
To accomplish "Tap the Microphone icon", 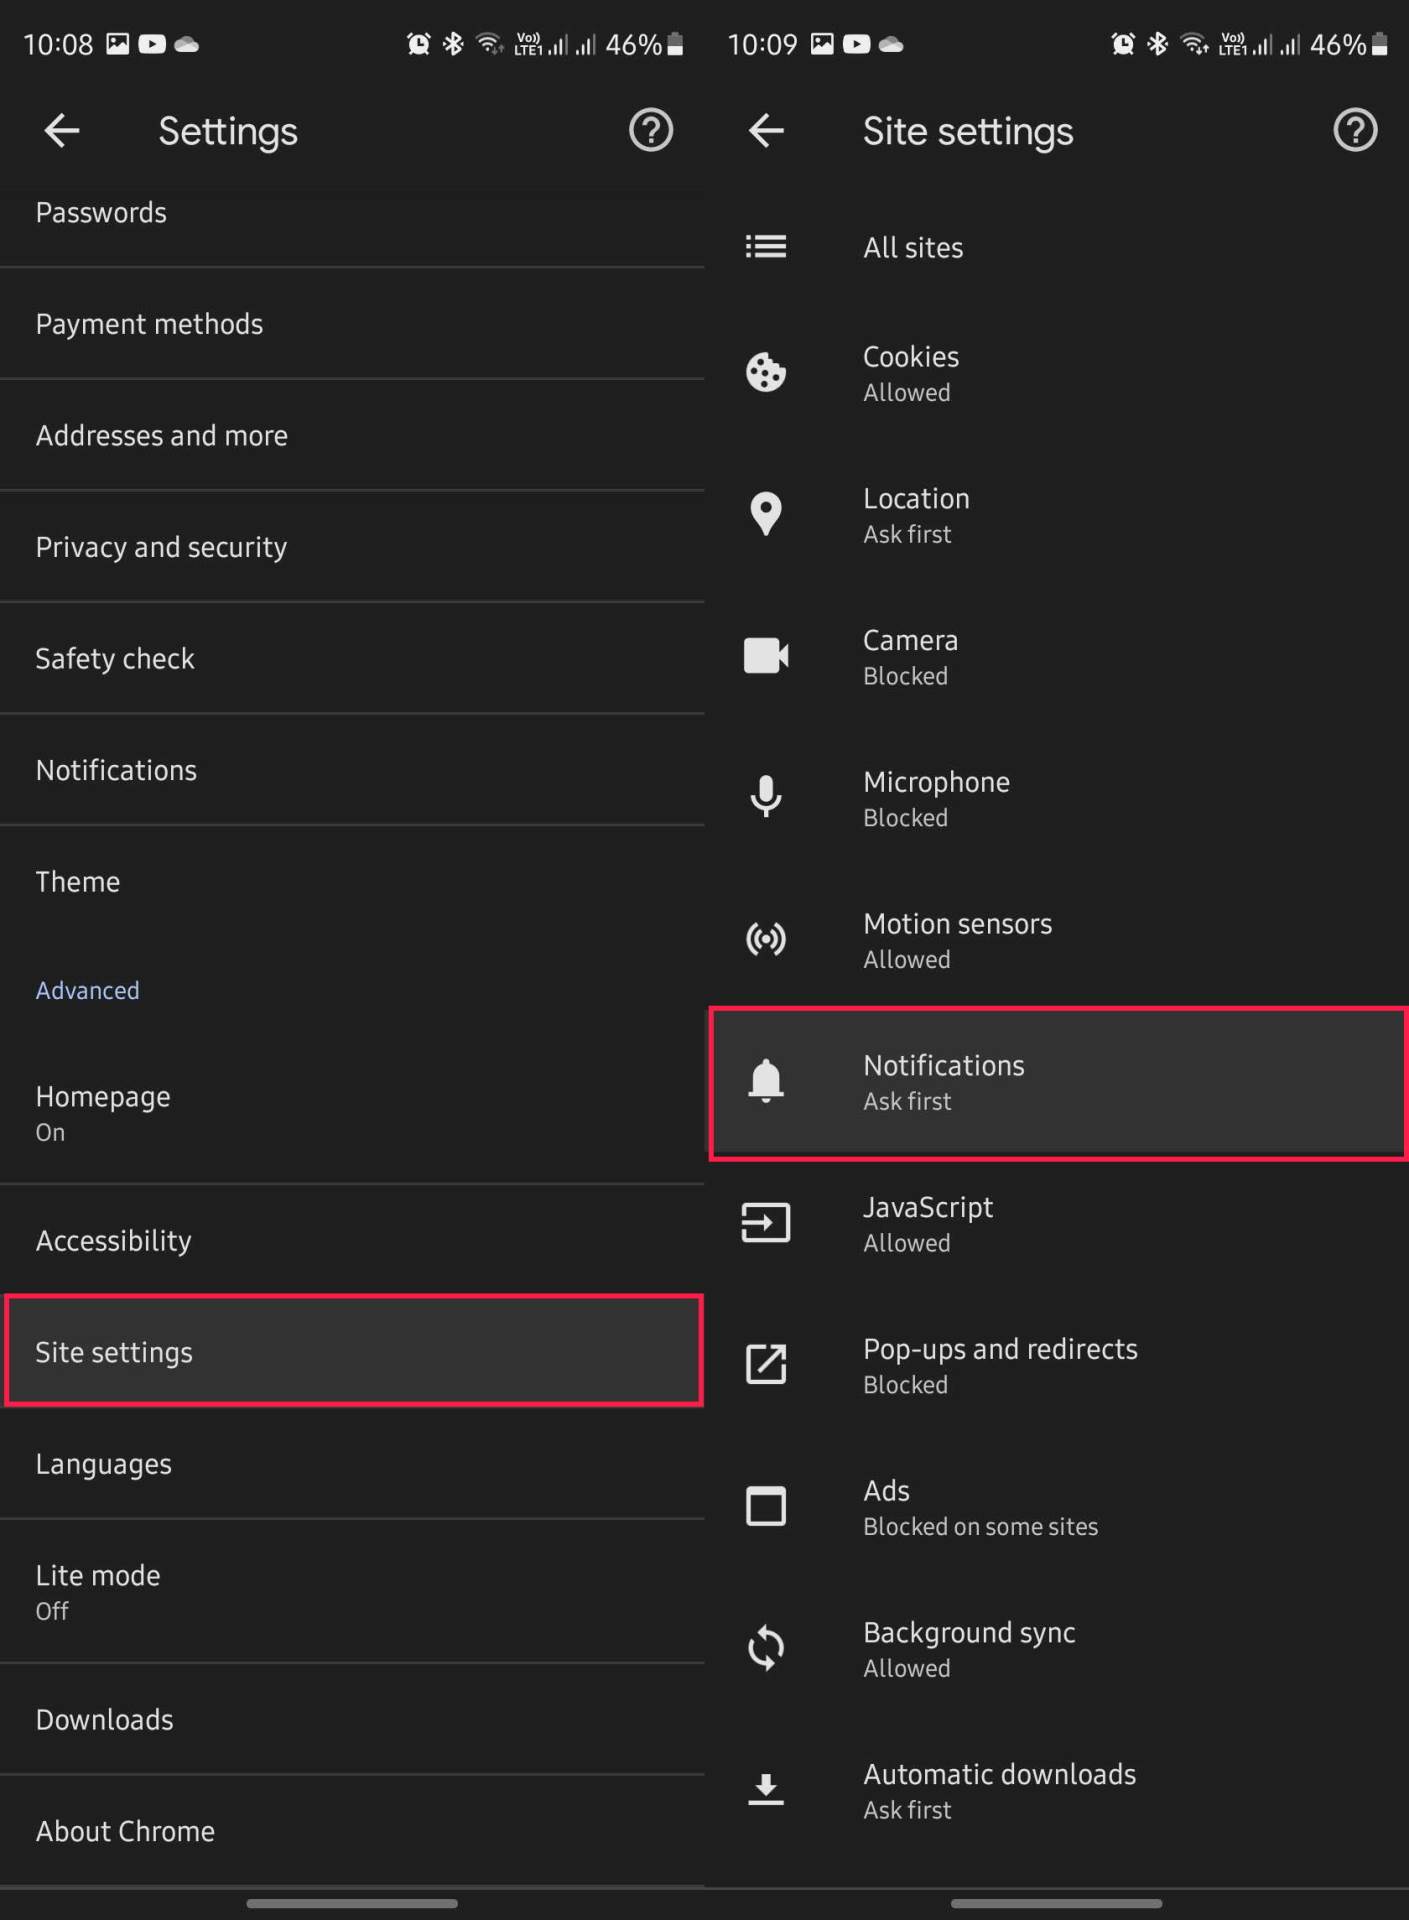I will point(766,797).
